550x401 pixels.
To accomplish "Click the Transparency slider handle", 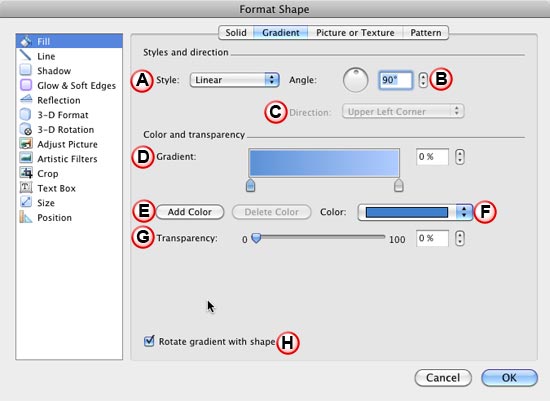I will 256,238.
